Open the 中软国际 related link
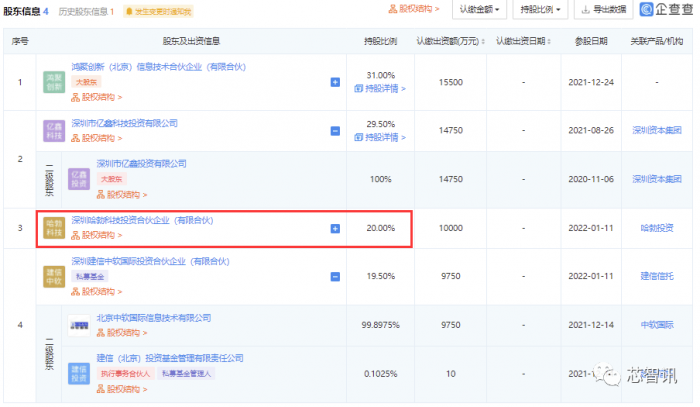 coord(657,325)
